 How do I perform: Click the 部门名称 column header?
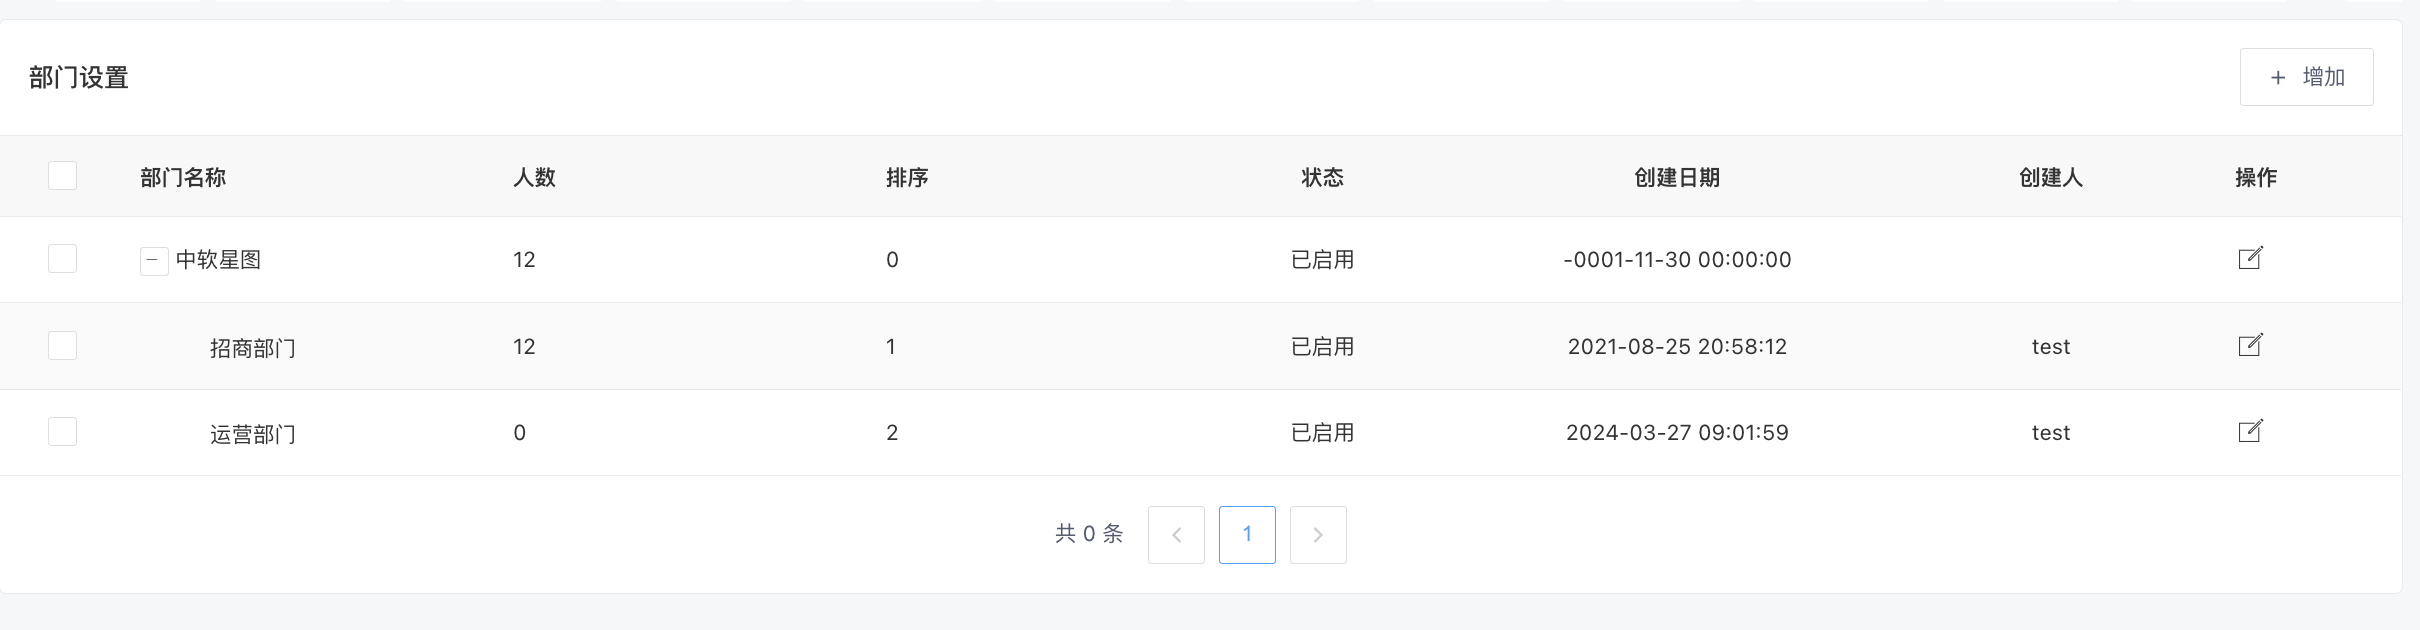point(183,178)
